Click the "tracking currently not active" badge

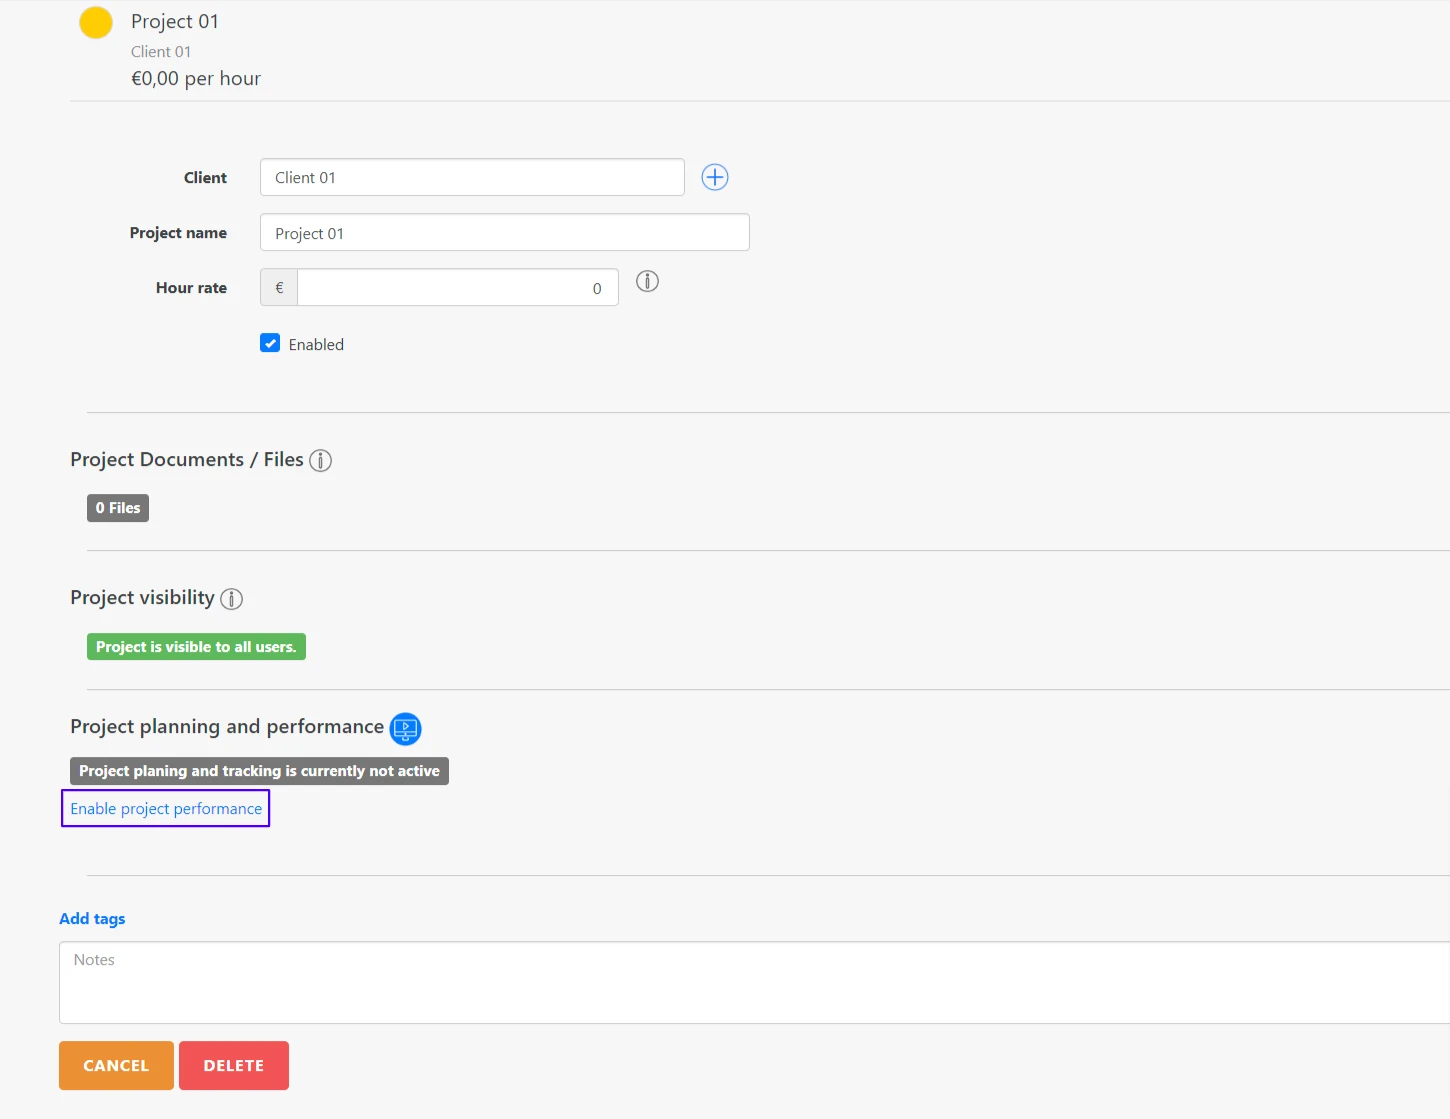[258, 771]
